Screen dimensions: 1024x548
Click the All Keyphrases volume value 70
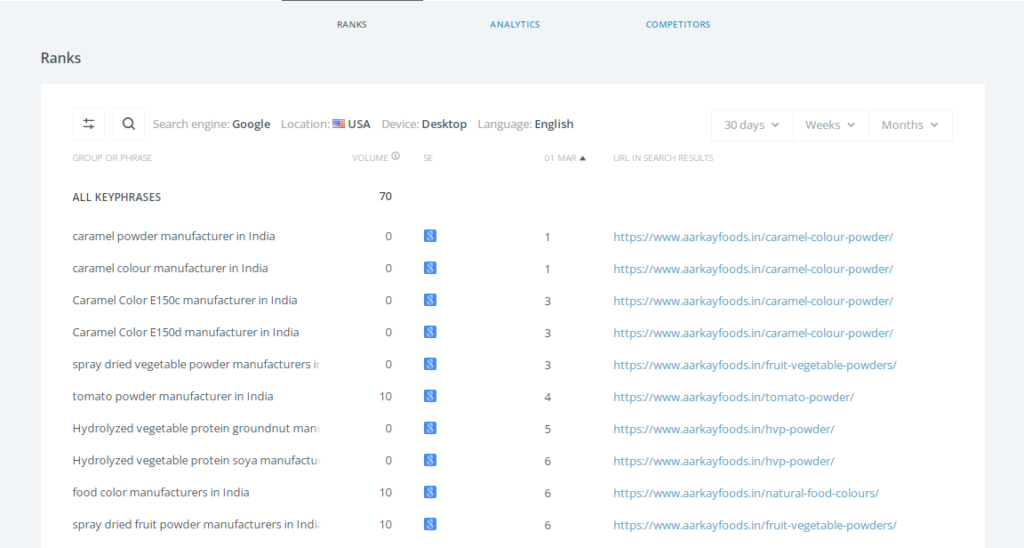385,197
